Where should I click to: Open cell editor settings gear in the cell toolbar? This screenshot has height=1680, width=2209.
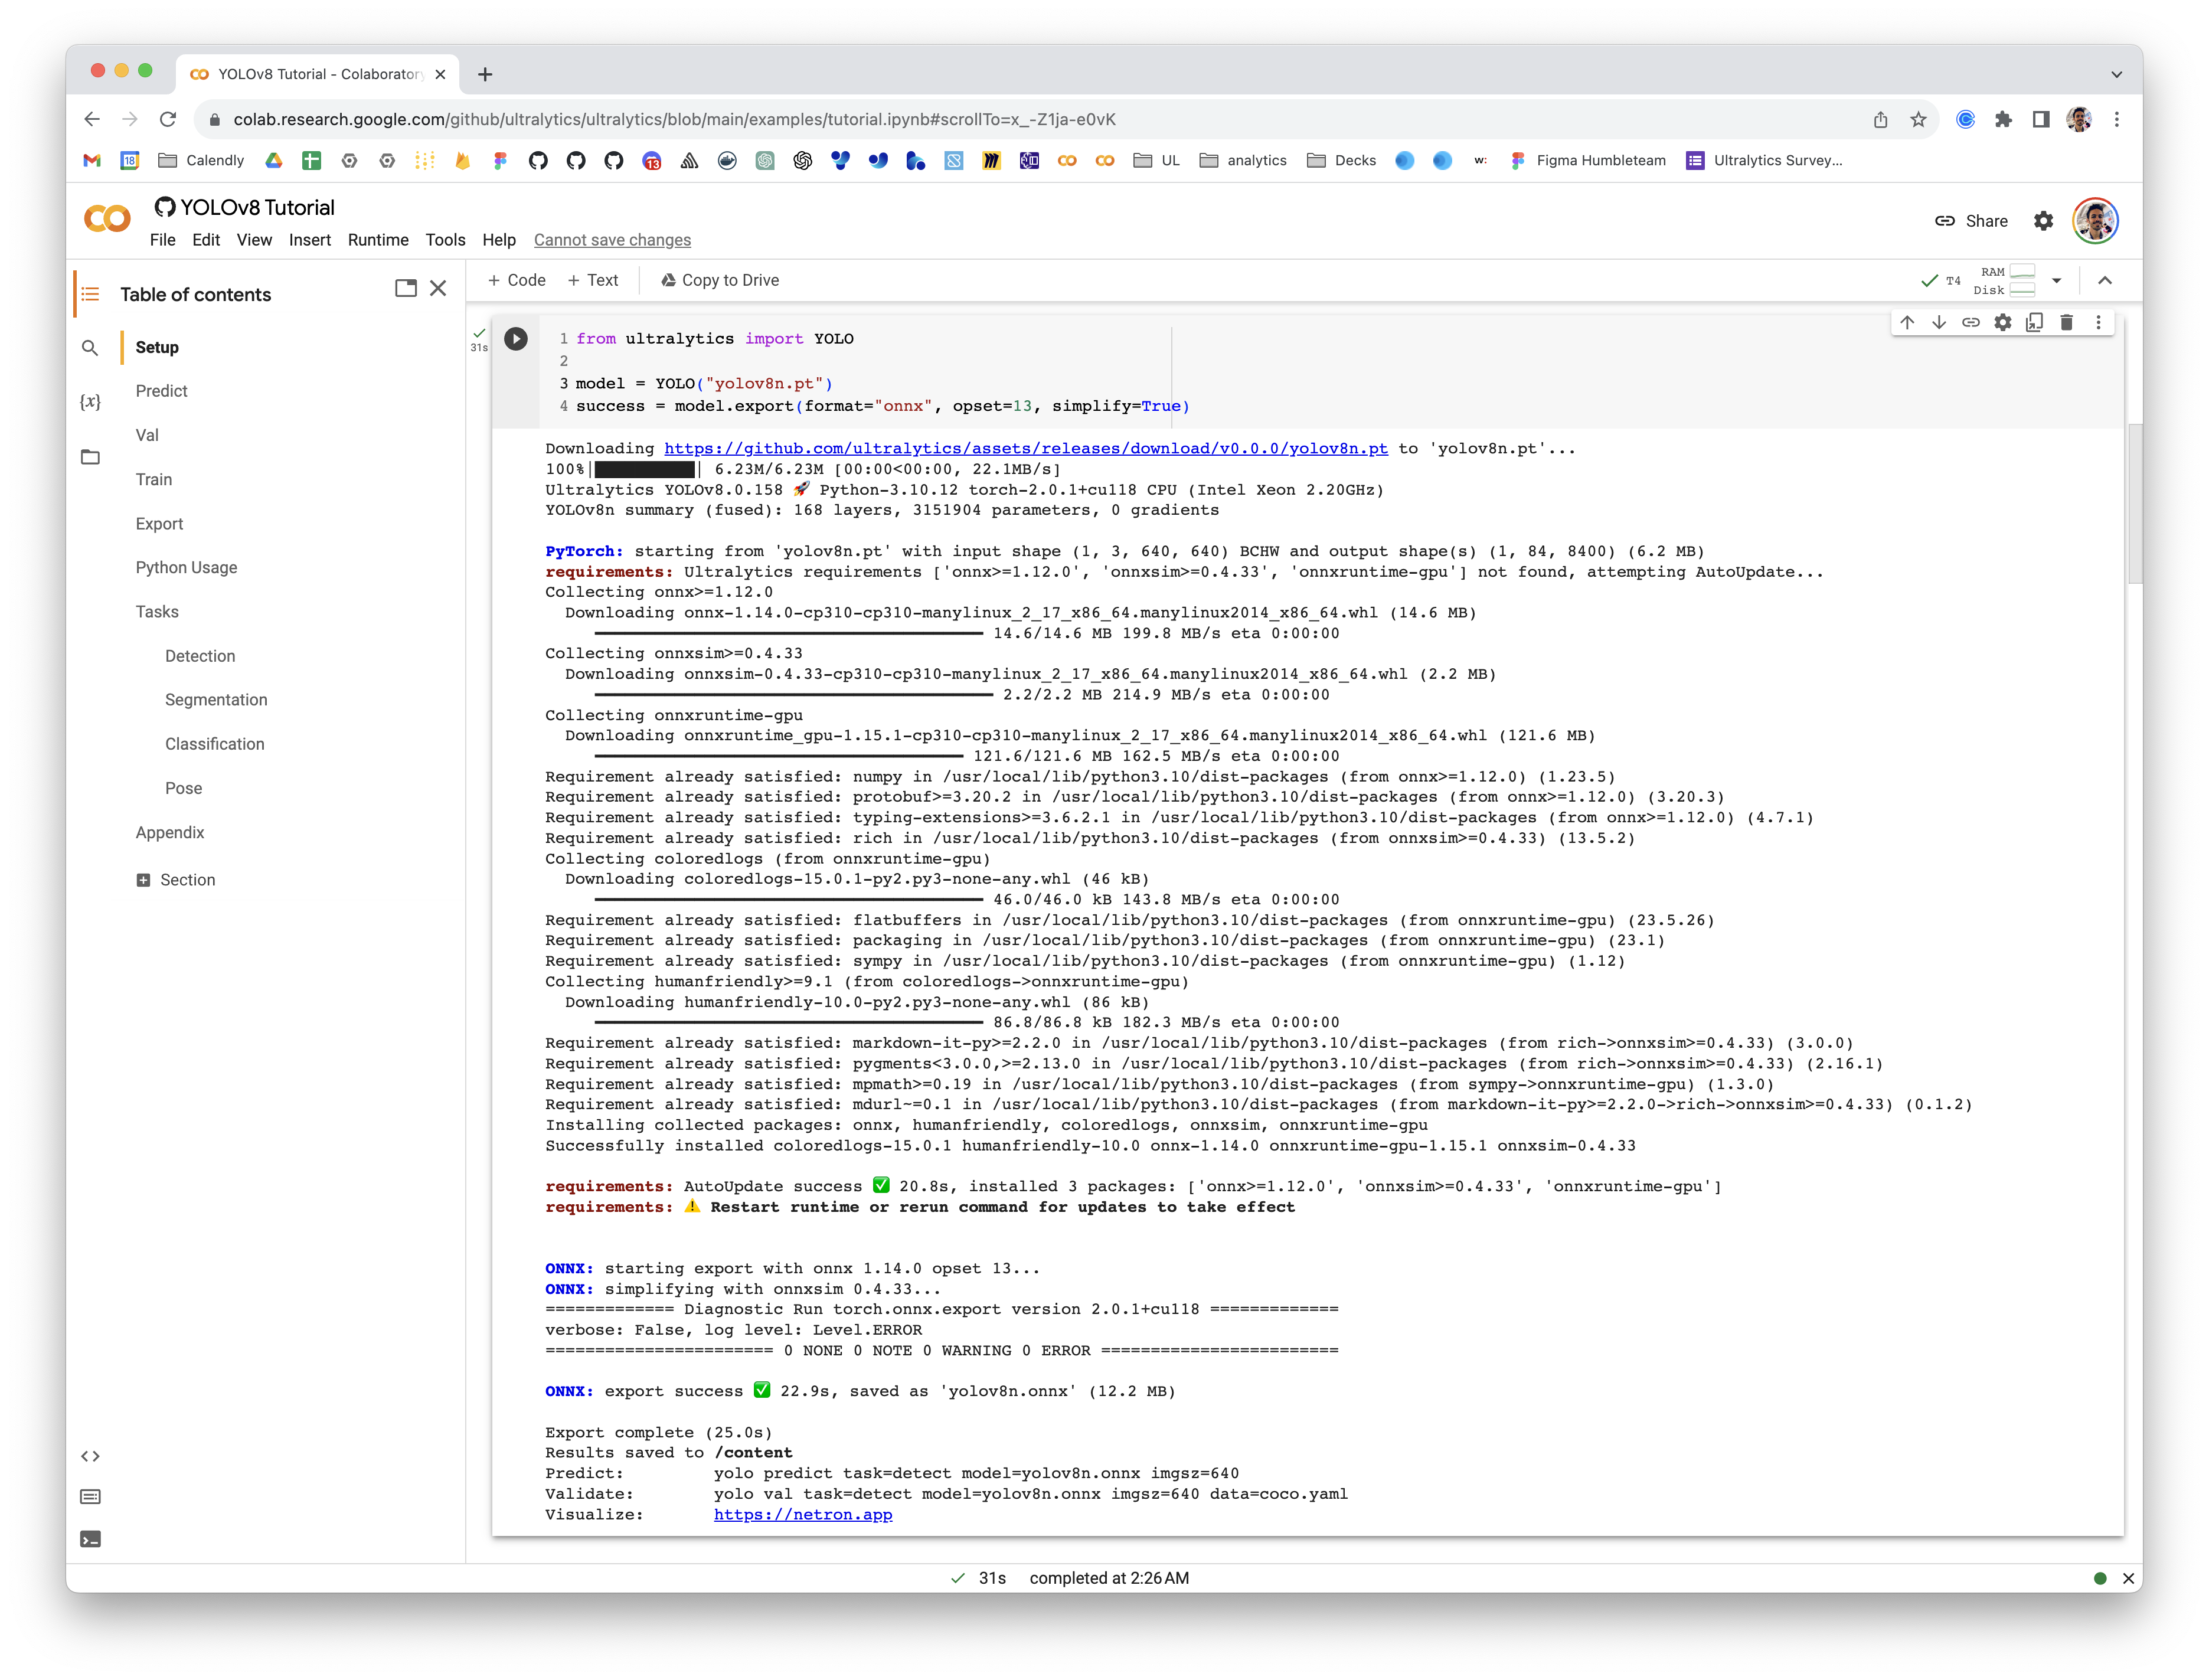point(2002,322)
